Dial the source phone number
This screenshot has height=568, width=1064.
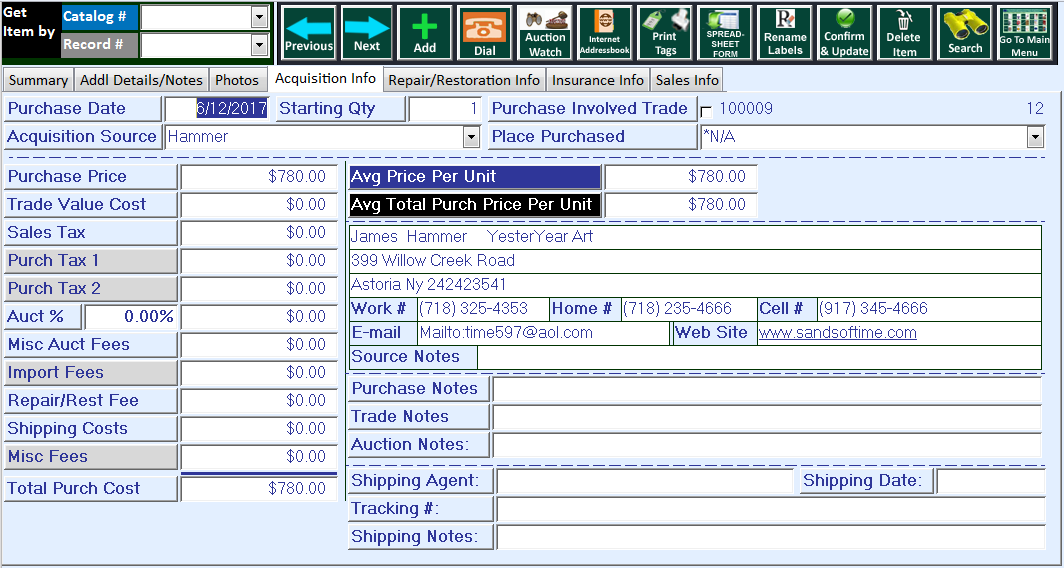pos(484,33)
